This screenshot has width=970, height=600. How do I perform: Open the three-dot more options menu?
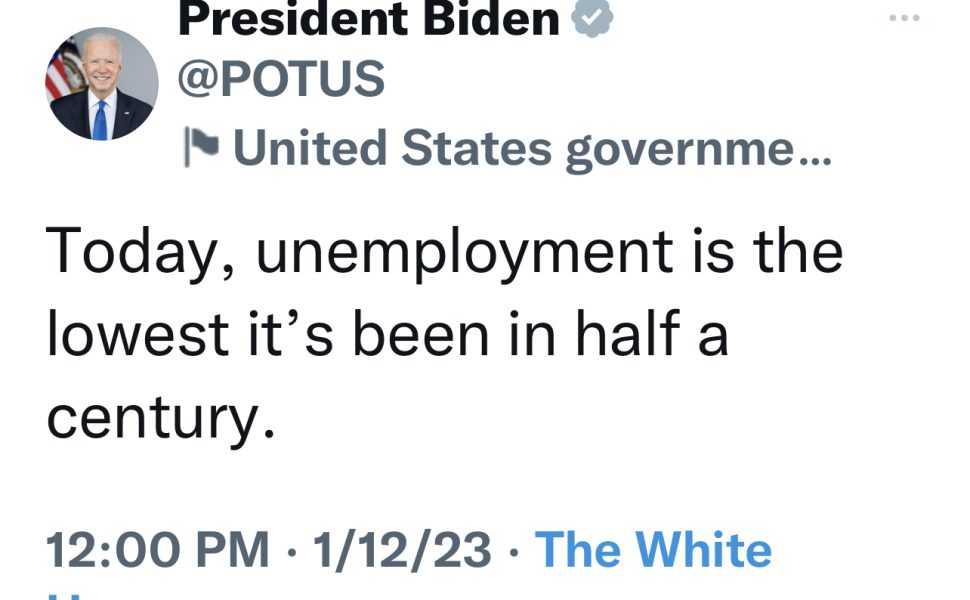coord(904,18)
